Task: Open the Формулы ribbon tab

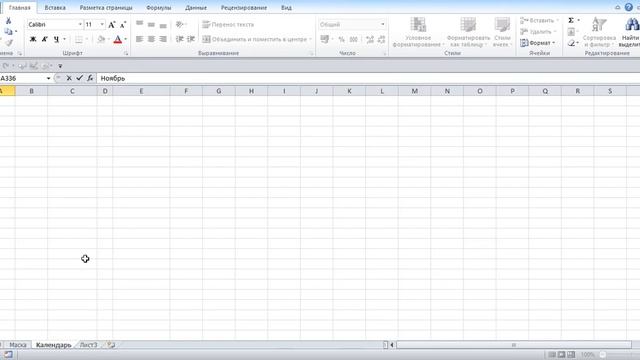Action: 159,8
